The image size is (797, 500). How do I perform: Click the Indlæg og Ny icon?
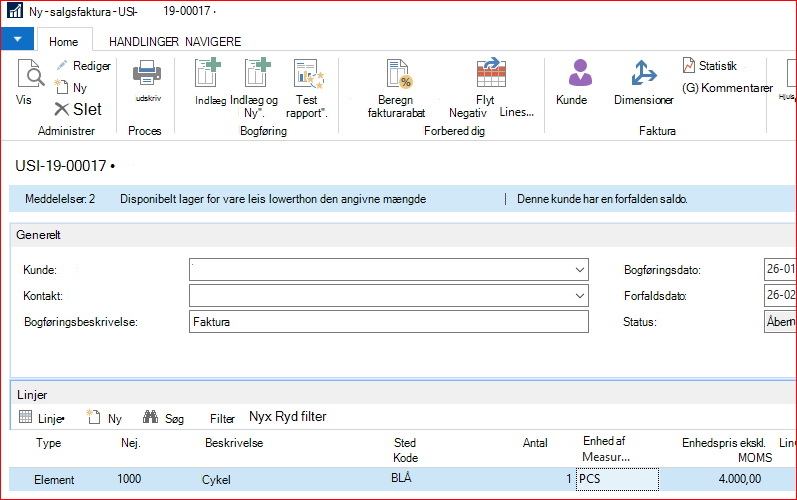click(257, 72)
